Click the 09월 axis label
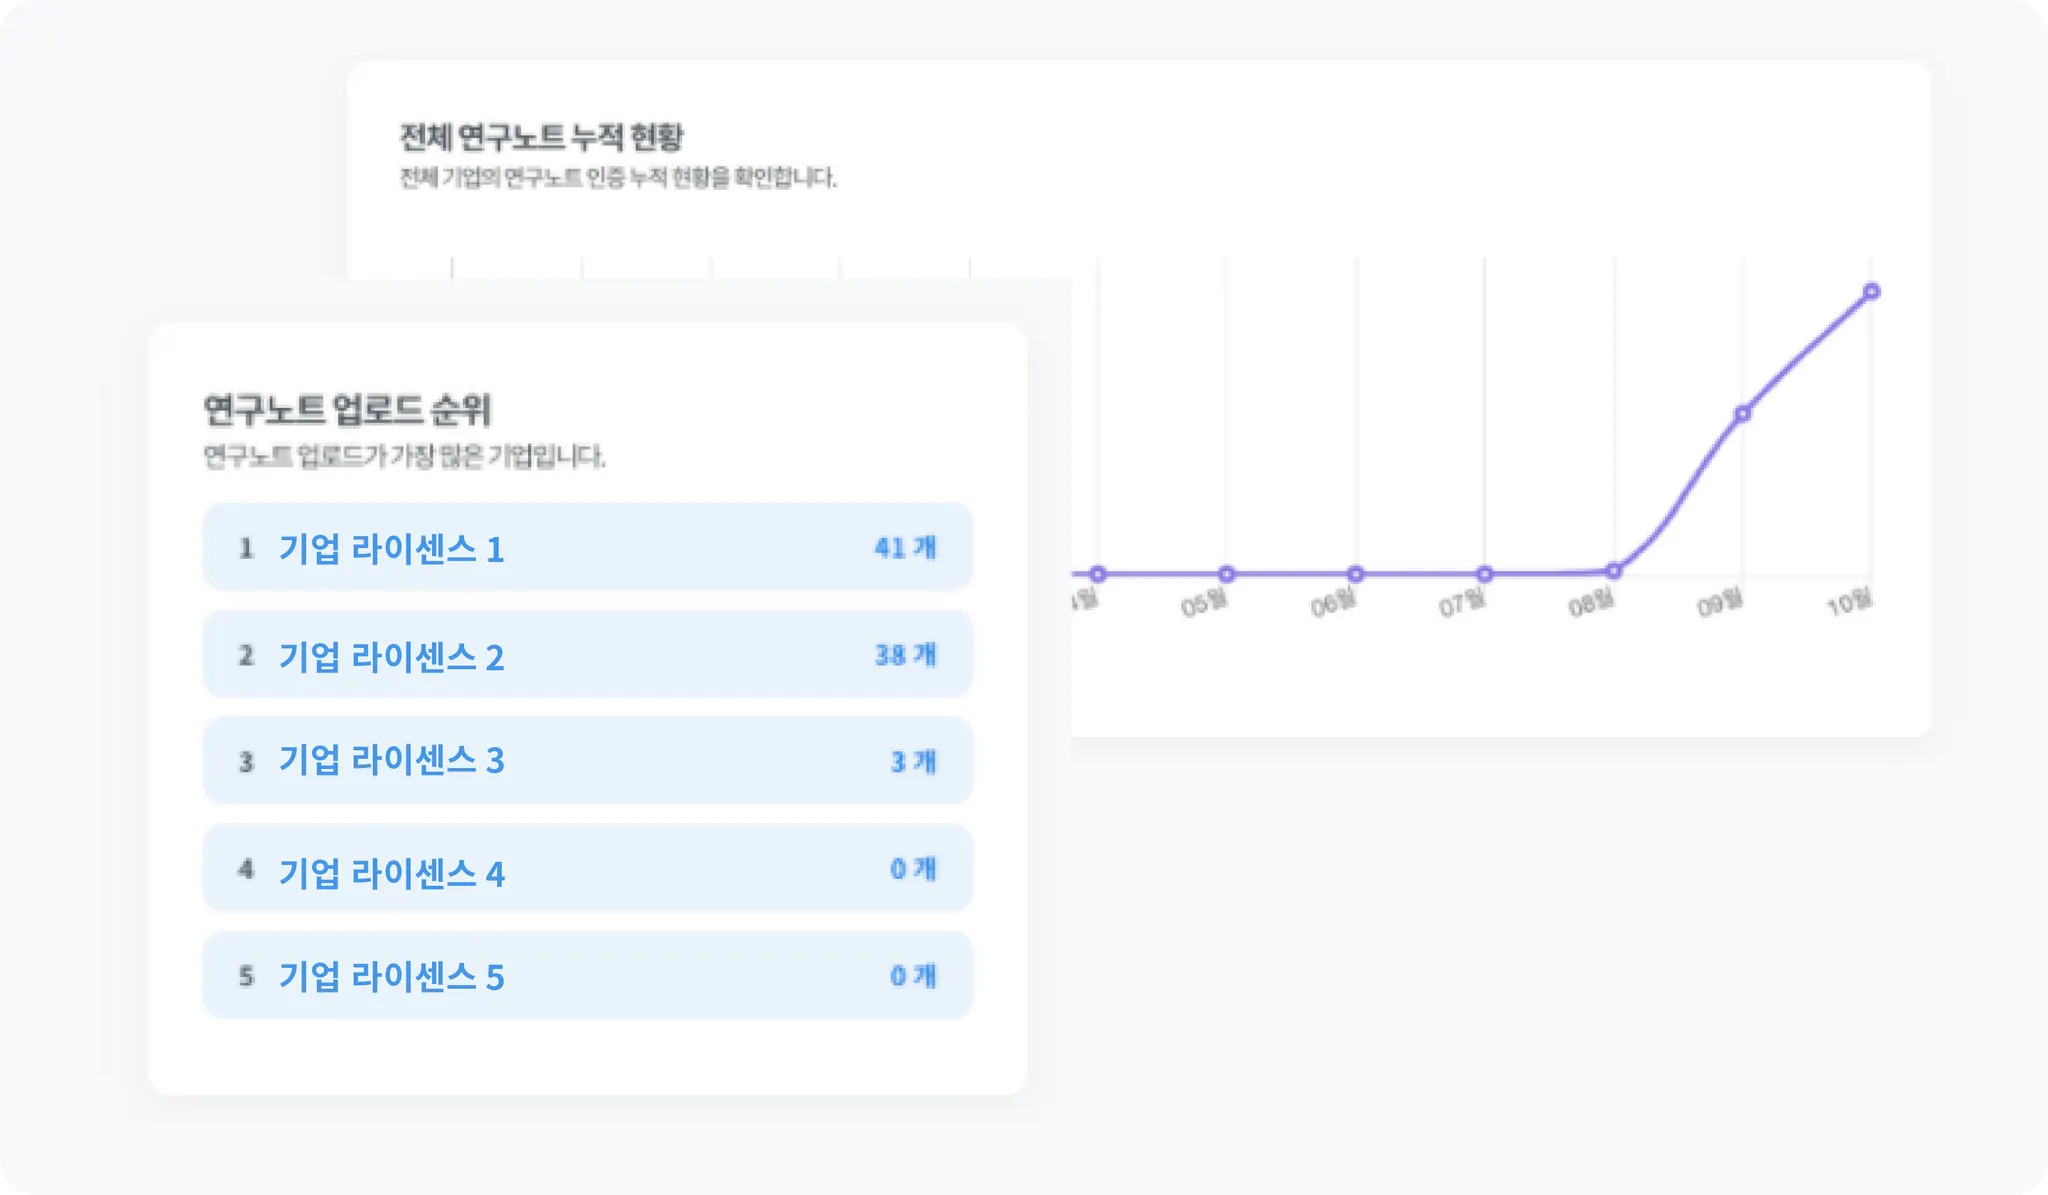Viewport: 2048px width, 1195px height. tap(1720, 603)
